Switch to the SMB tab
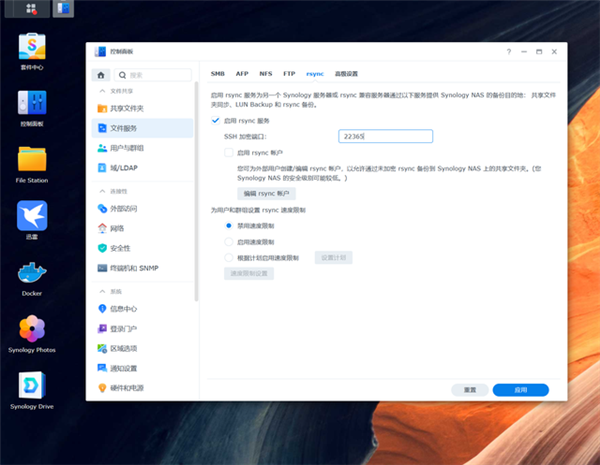Screen dimensions: 600x465 click(x=218, y=74)
